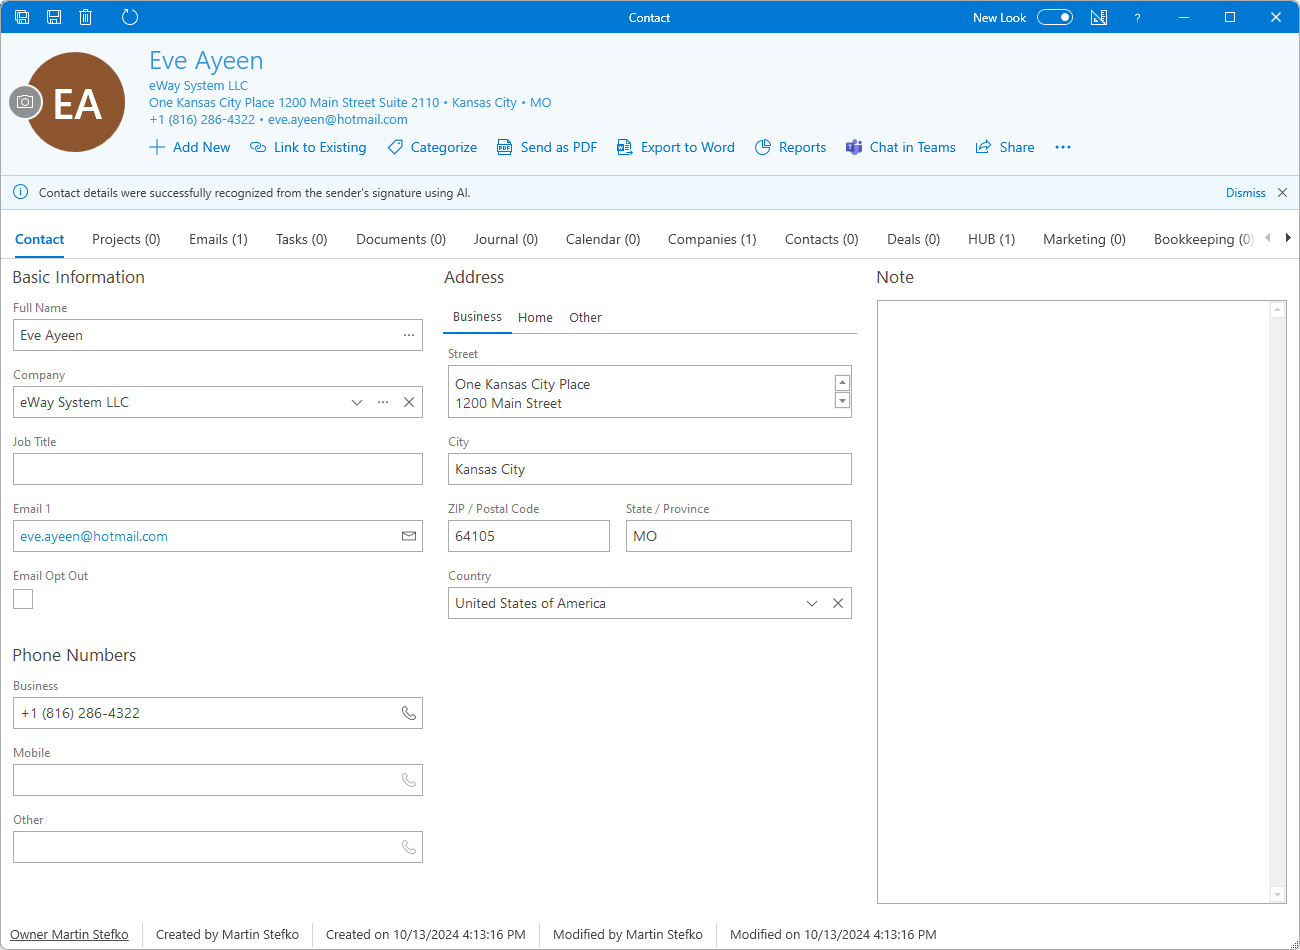The width and height of the screenshot is (1300, 950).
Task: Click the Share button
Action: pyautogui.click(x=1005, y=147)
